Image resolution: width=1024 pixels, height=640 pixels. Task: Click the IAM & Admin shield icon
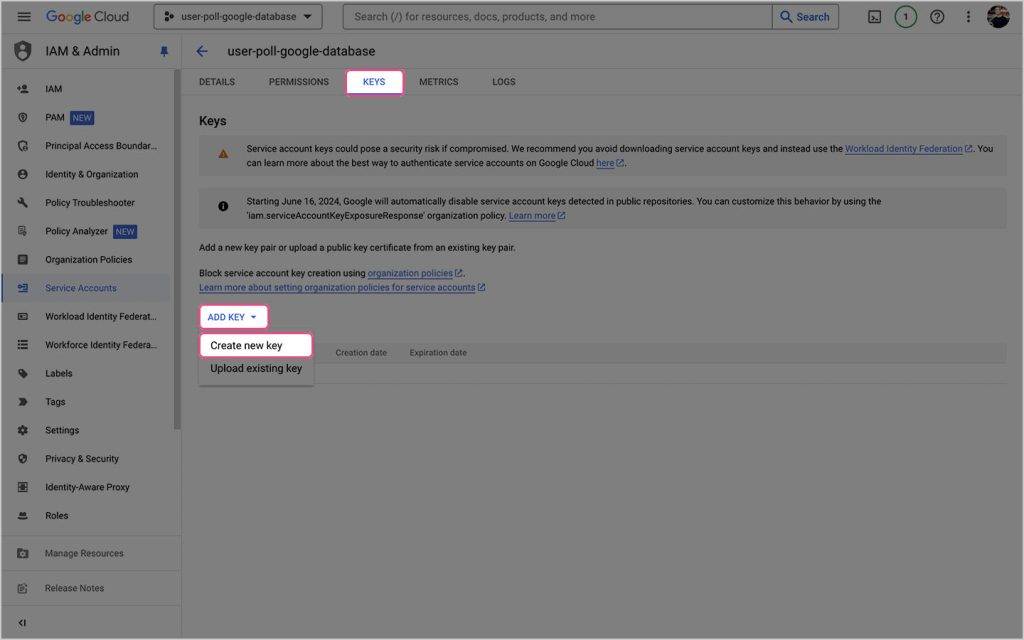23,51
